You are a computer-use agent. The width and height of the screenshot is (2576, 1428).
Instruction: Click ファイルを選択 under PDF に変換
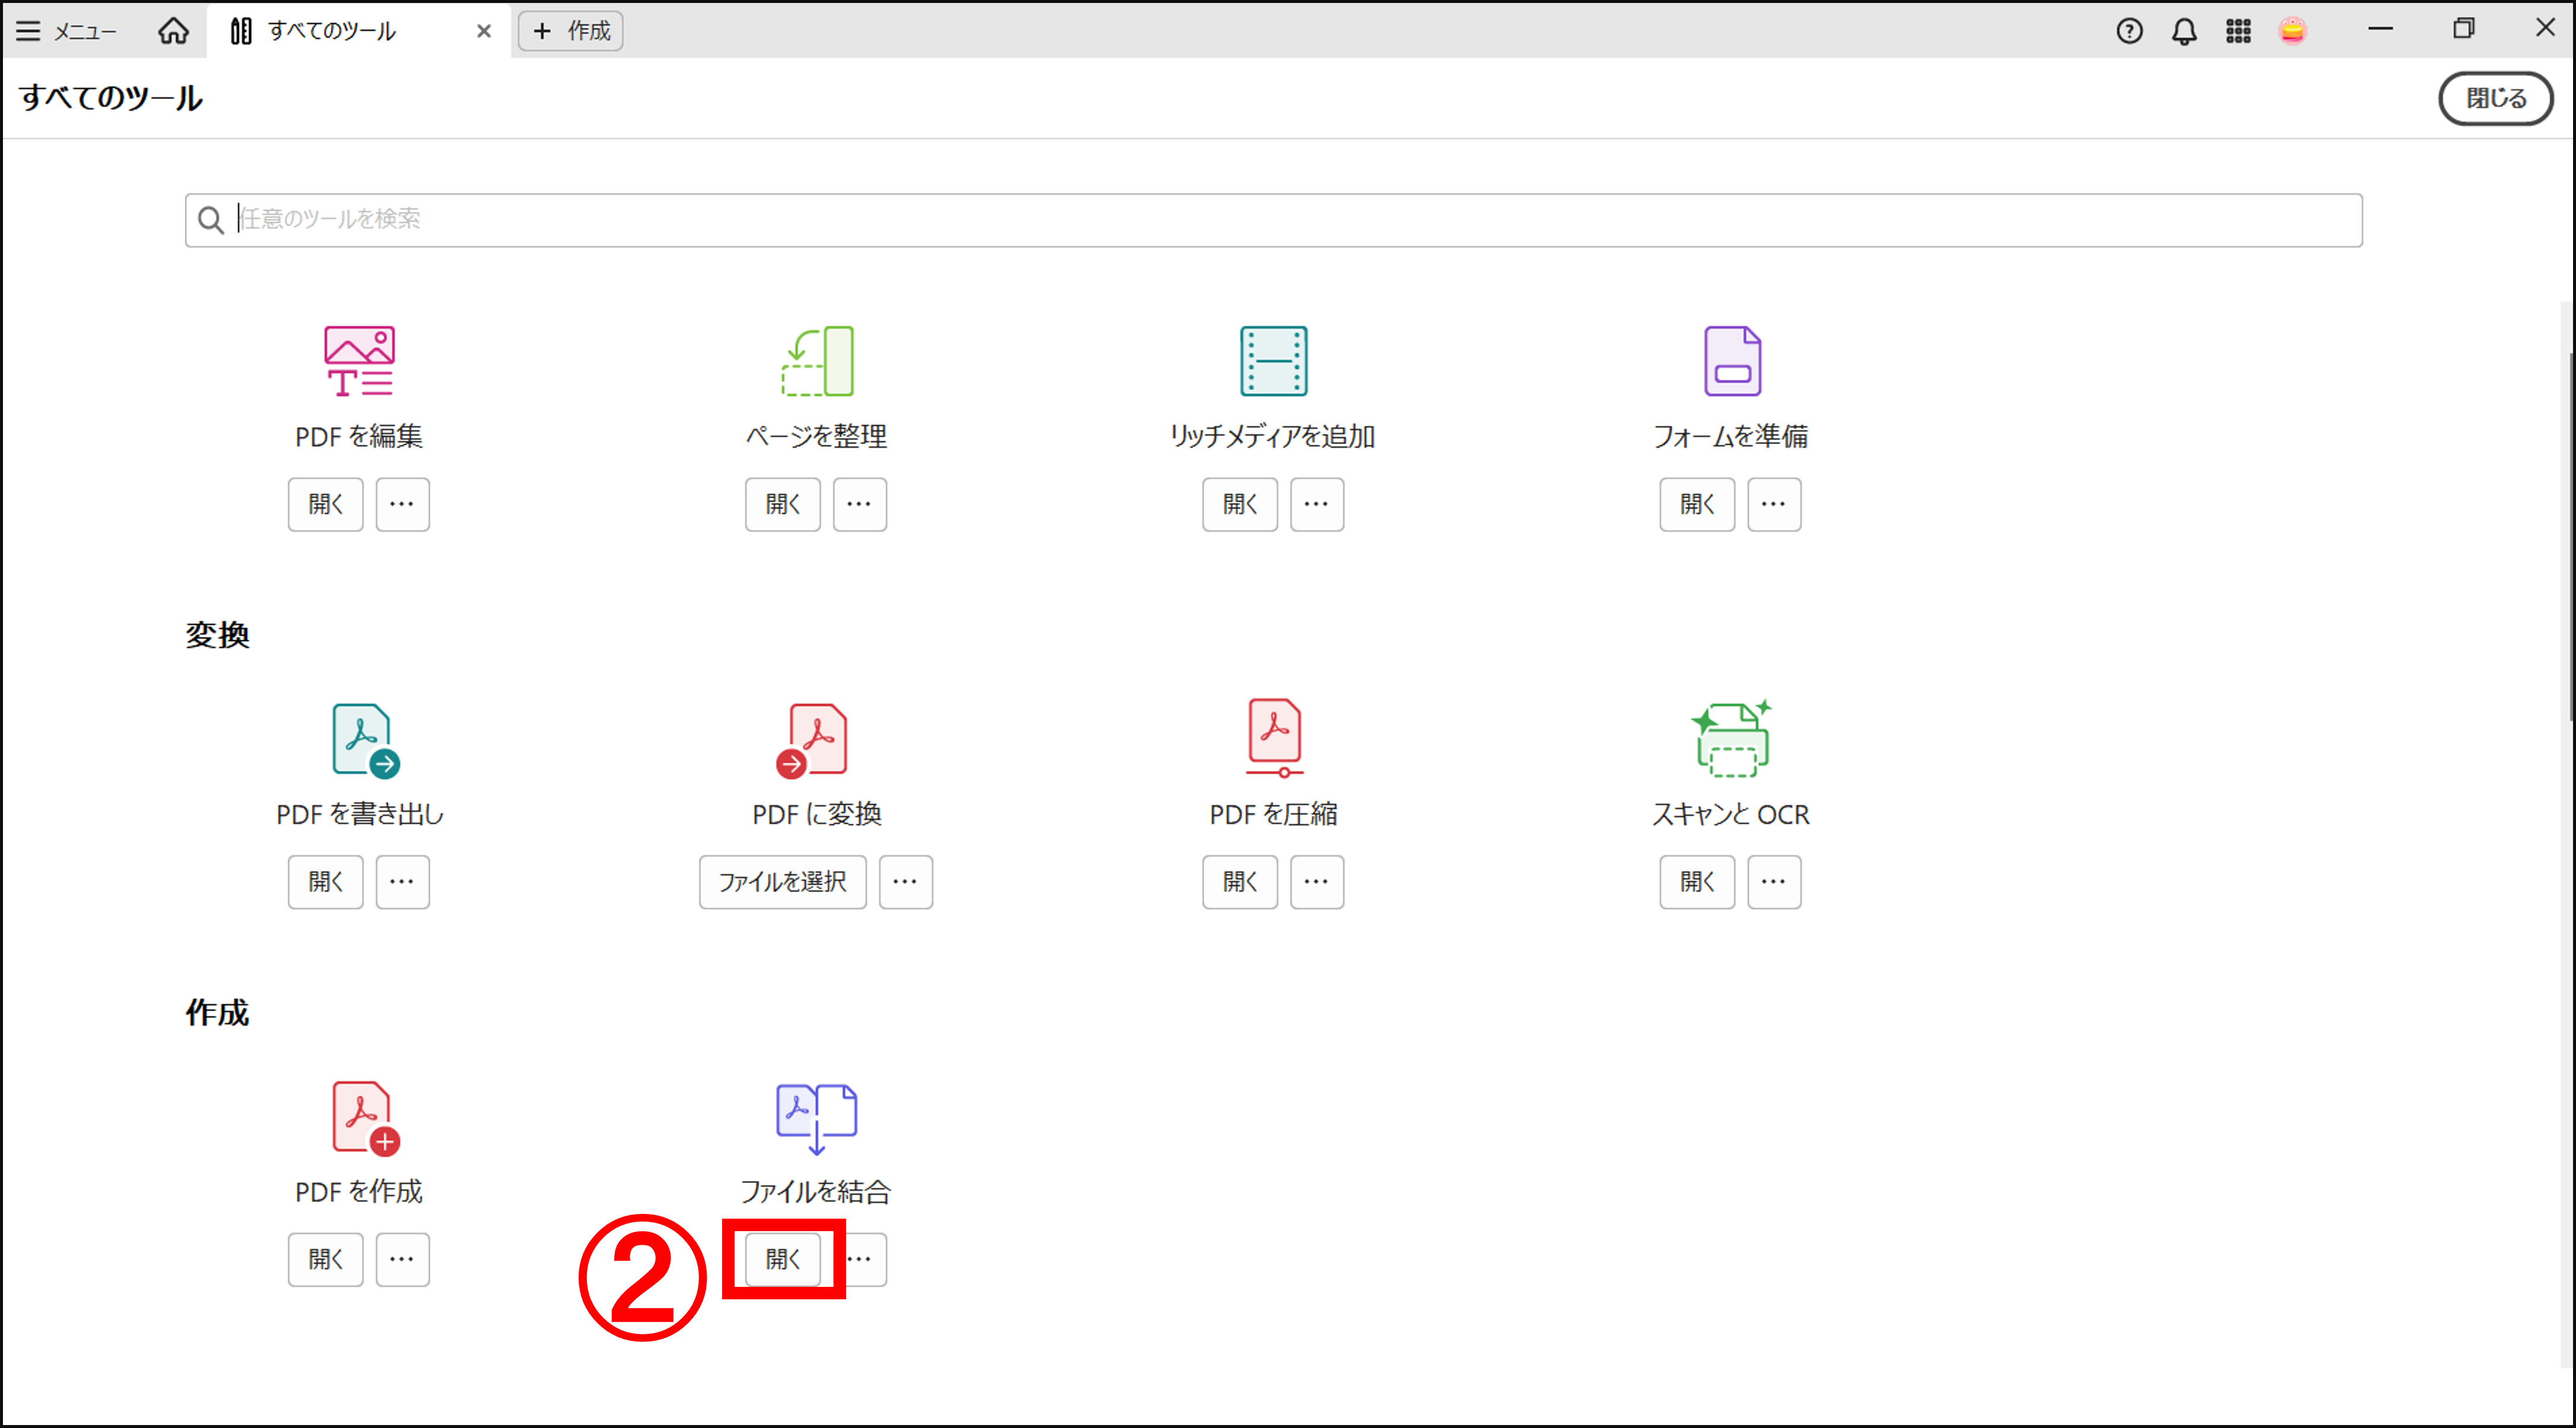coord(782,882)
